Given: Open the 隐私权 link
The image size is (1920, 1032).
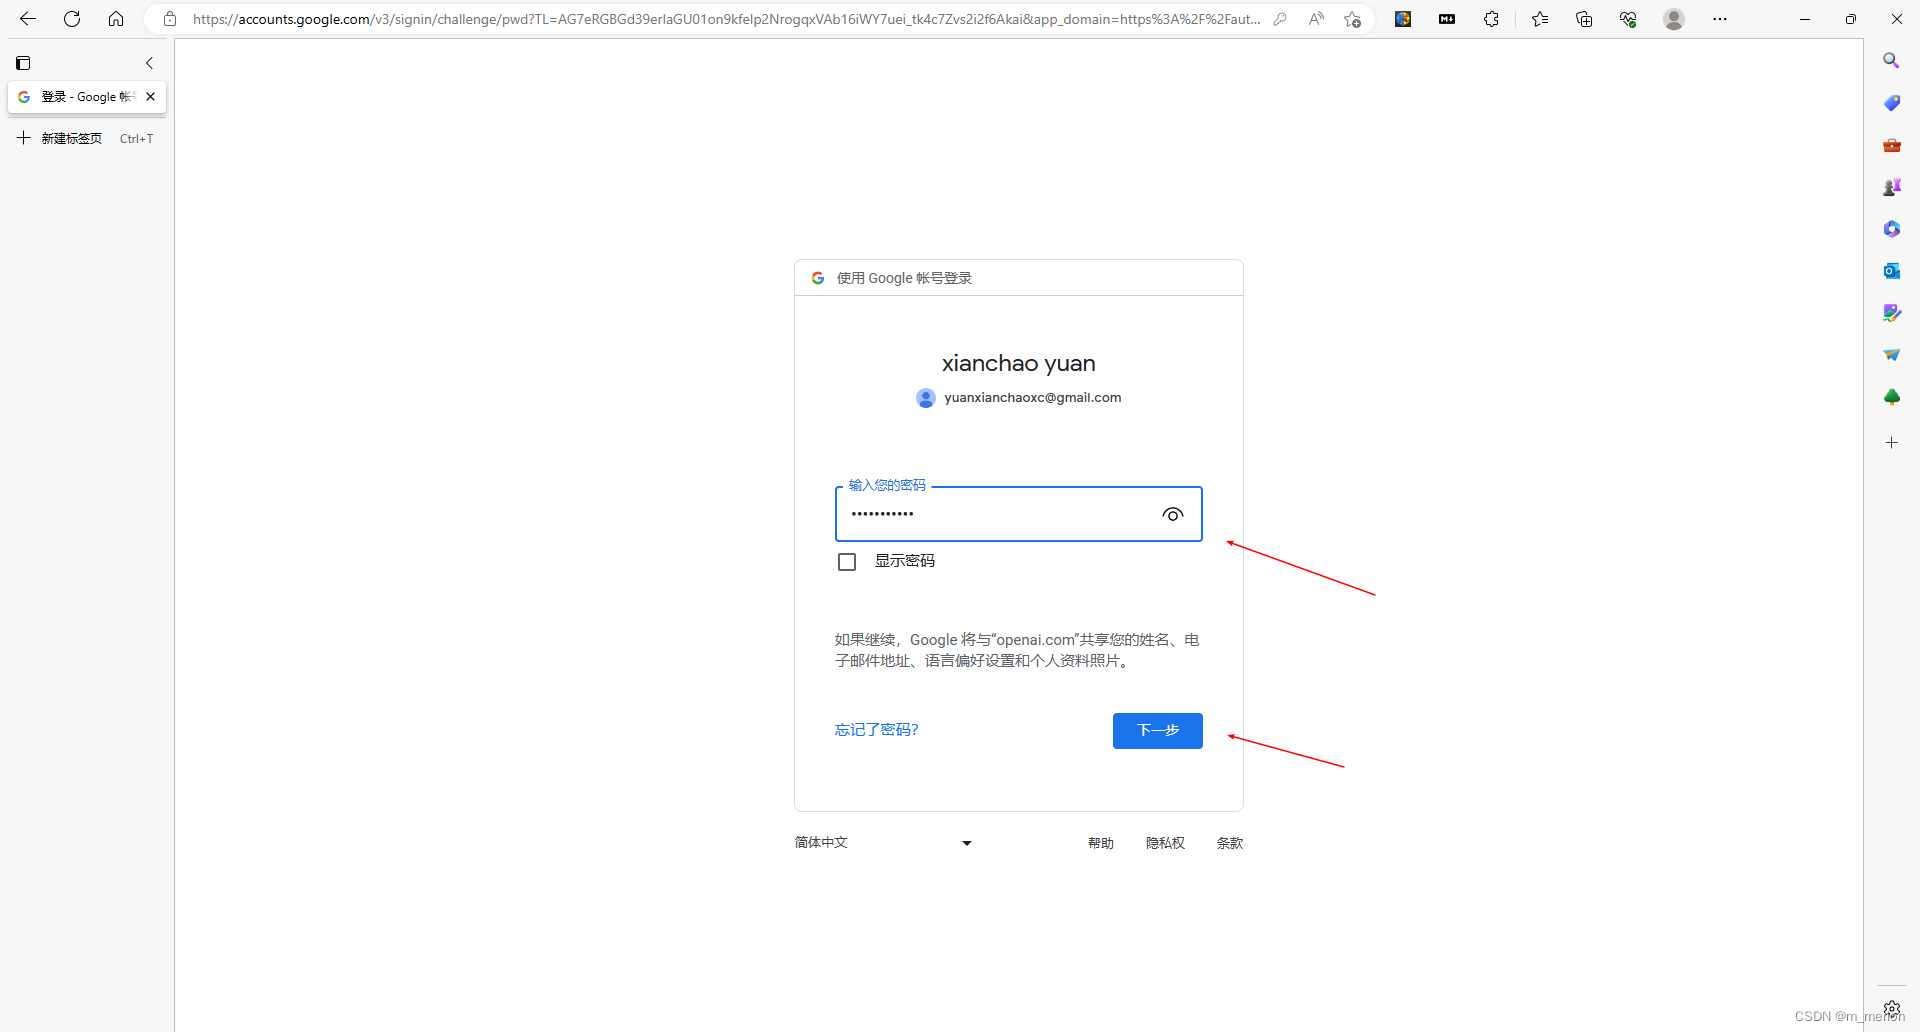Looking at the screenshot, I should pos(1165,843).
